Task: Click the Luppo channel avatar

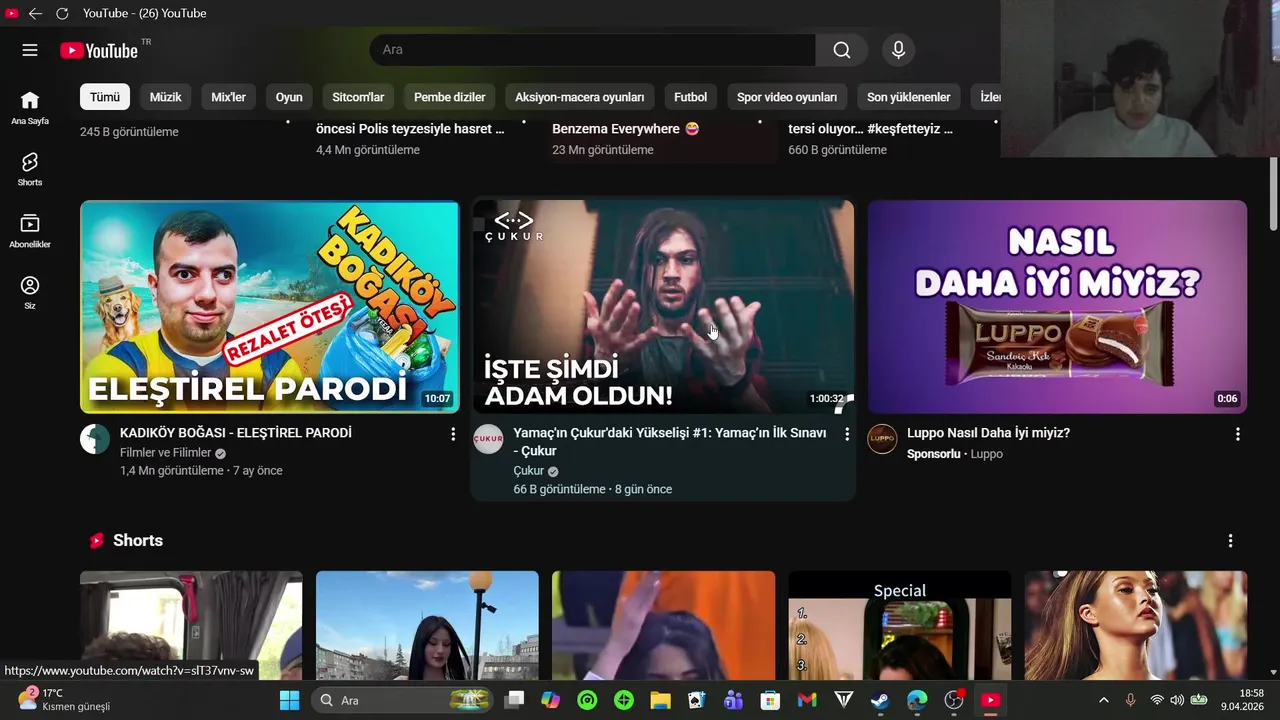Action: click(882, 439)
